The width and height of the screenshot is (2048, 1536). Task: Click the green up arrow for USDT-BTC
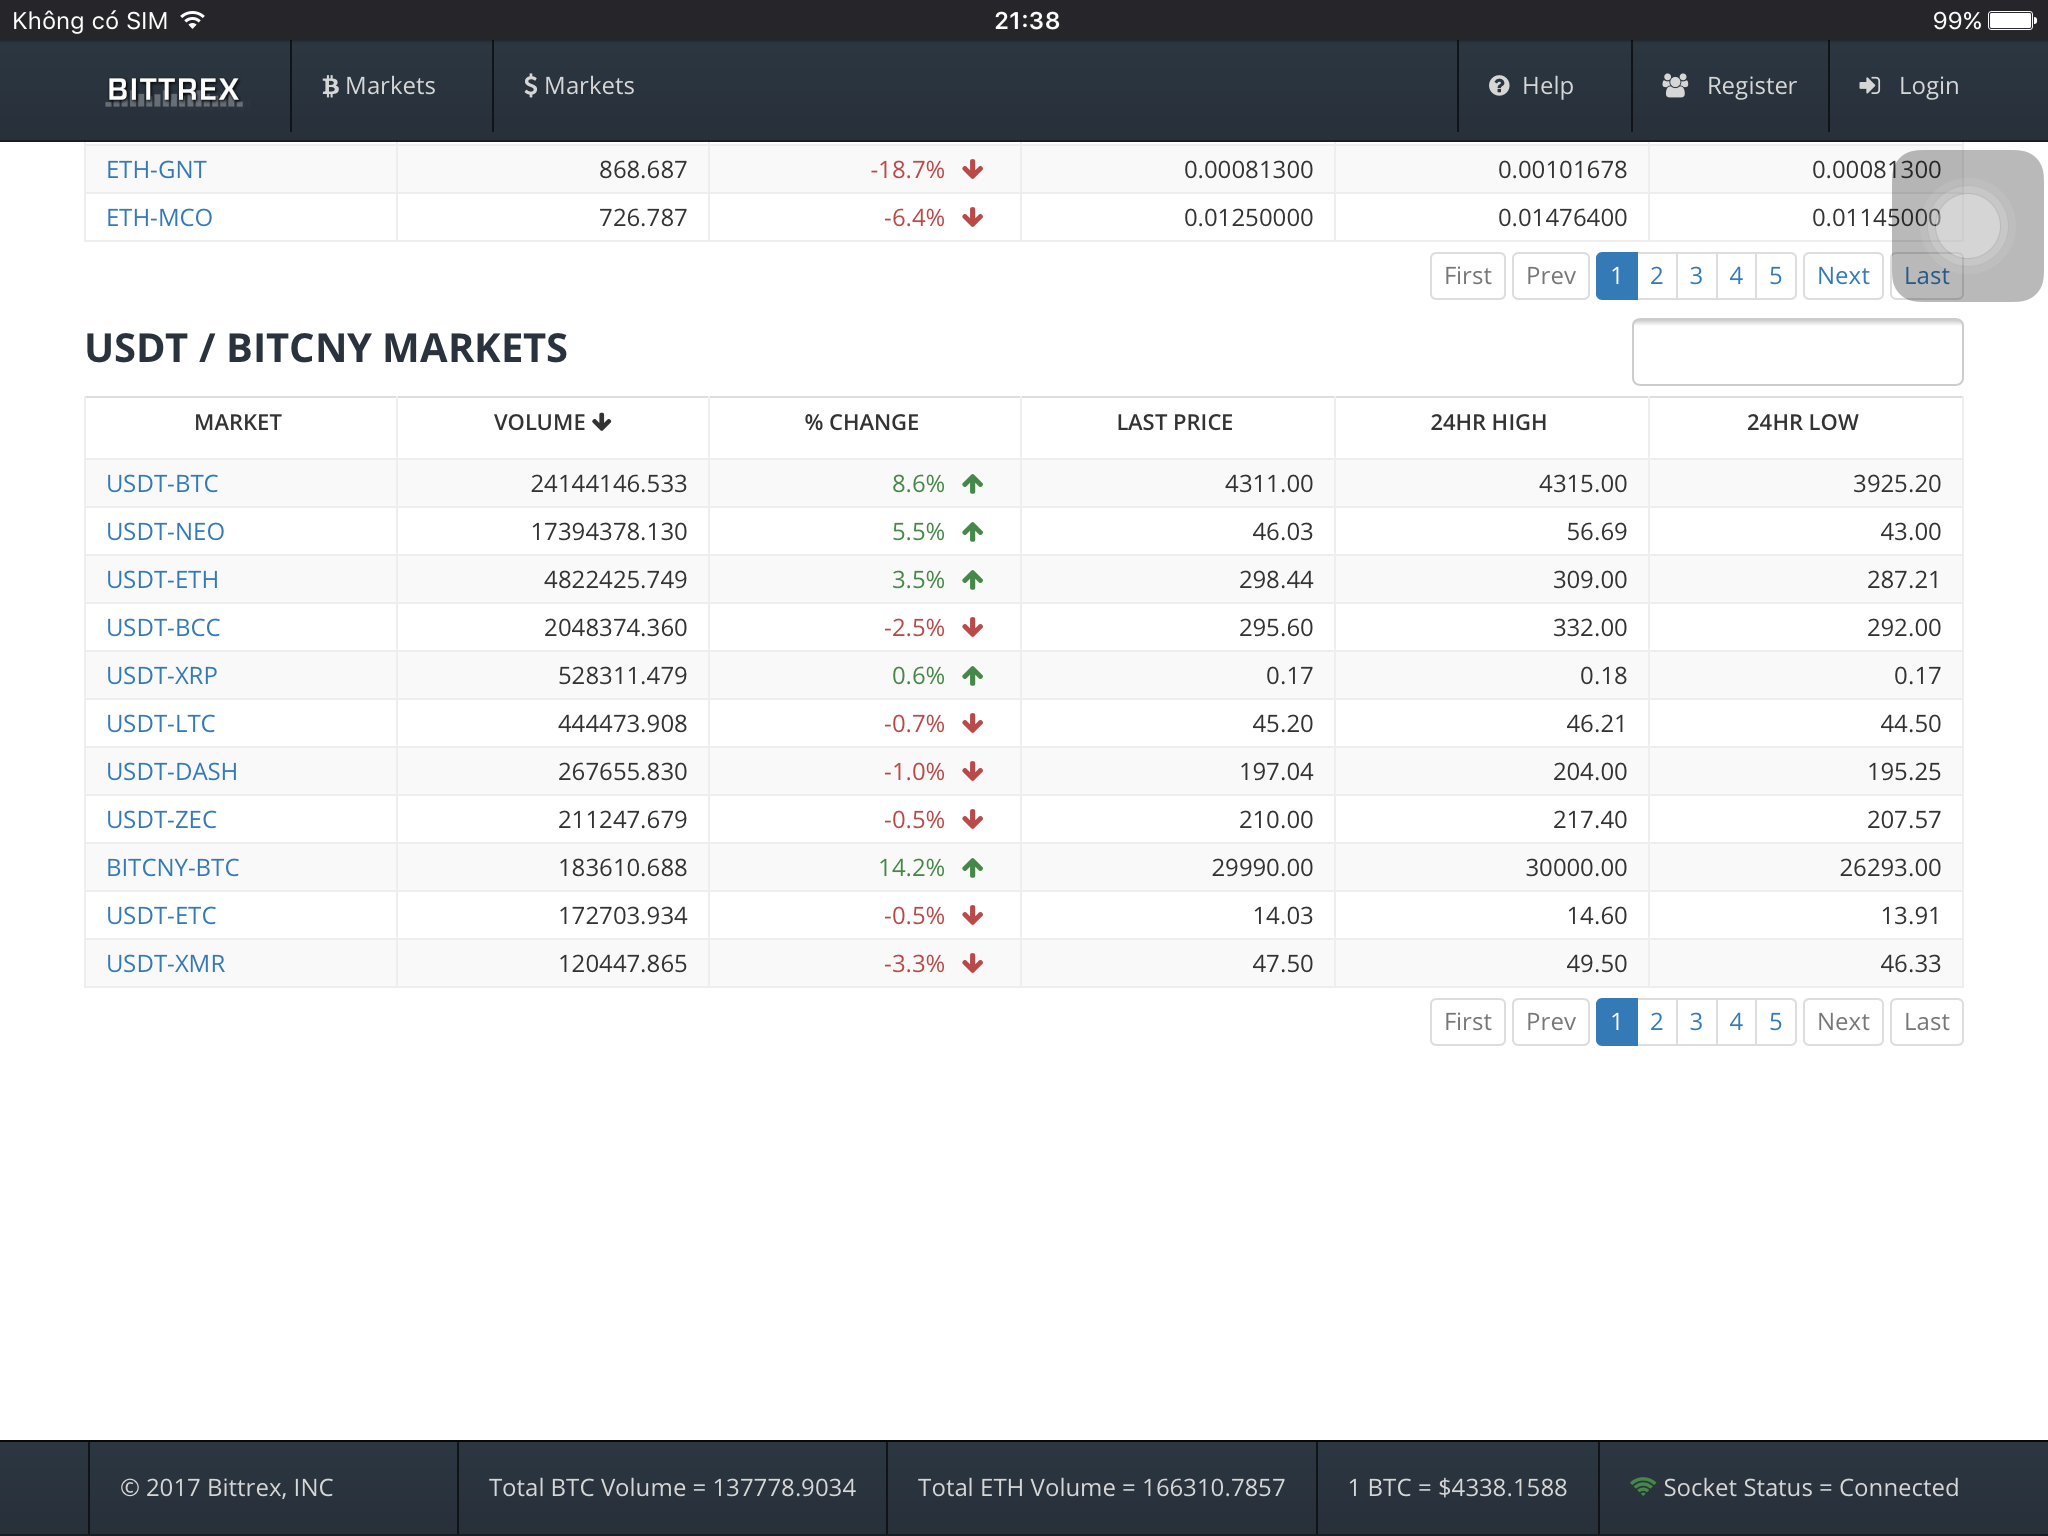click(973, 484)
